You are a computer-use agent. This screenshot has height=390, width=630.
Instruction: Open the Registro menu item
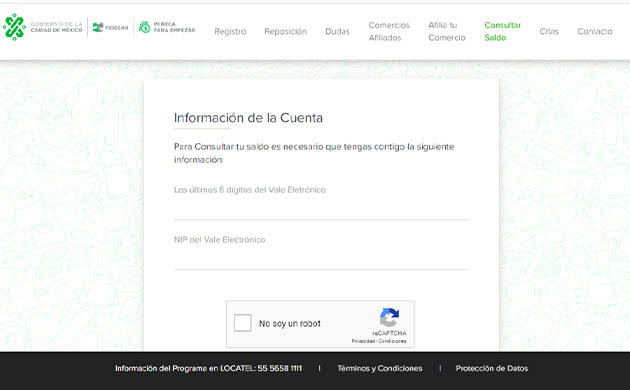[x=230, y=31]
